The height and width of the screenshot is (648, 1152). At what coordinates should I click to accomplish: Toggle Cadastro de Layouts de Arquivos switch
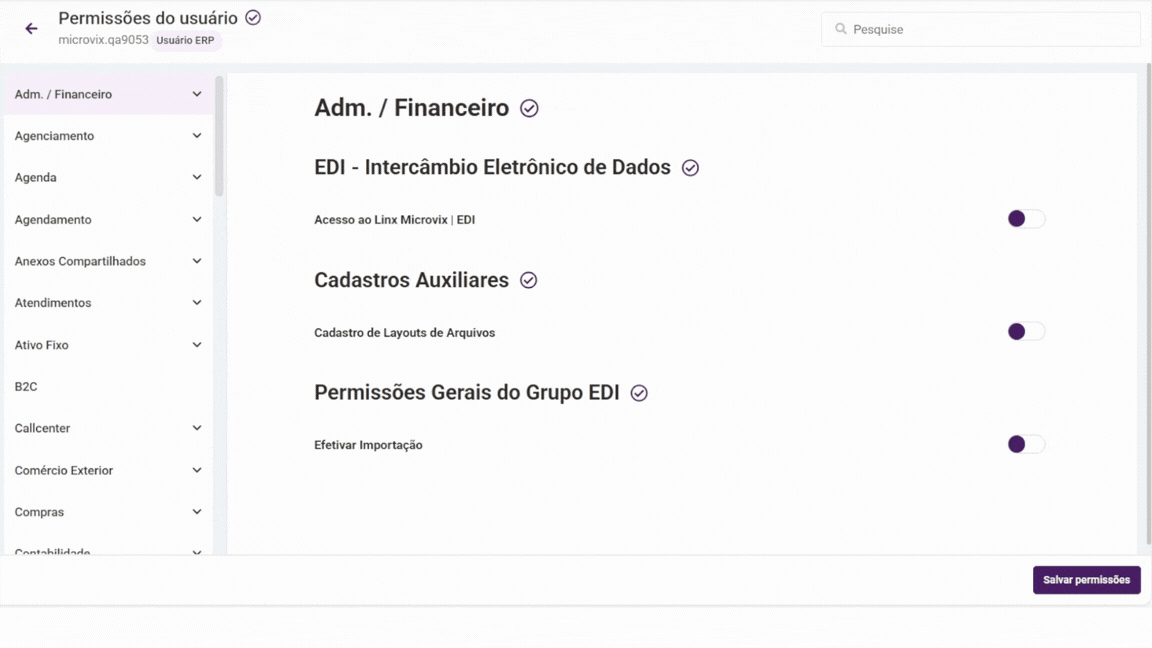(x=1025, y=332)
